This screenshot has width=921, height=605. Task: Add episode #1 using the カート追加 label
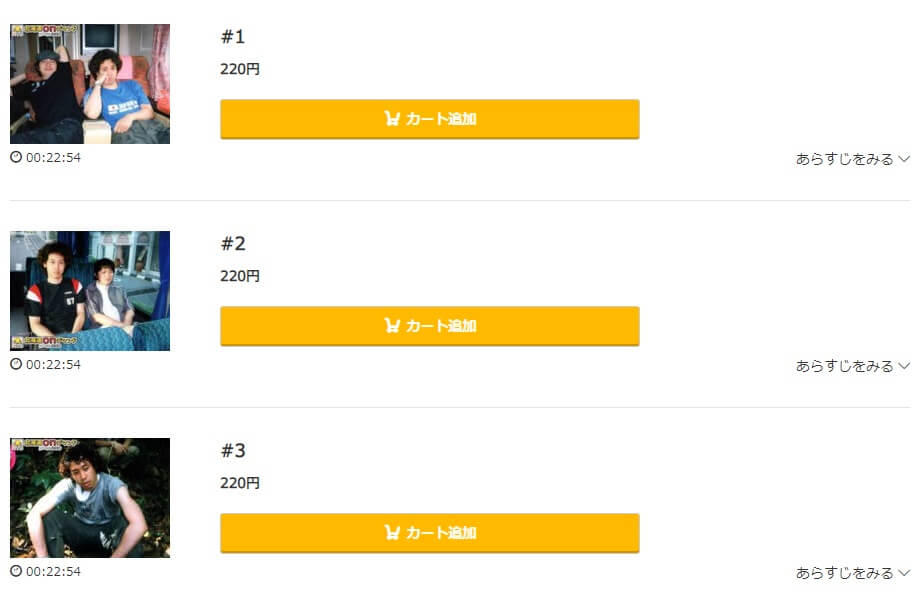point(441,119)
